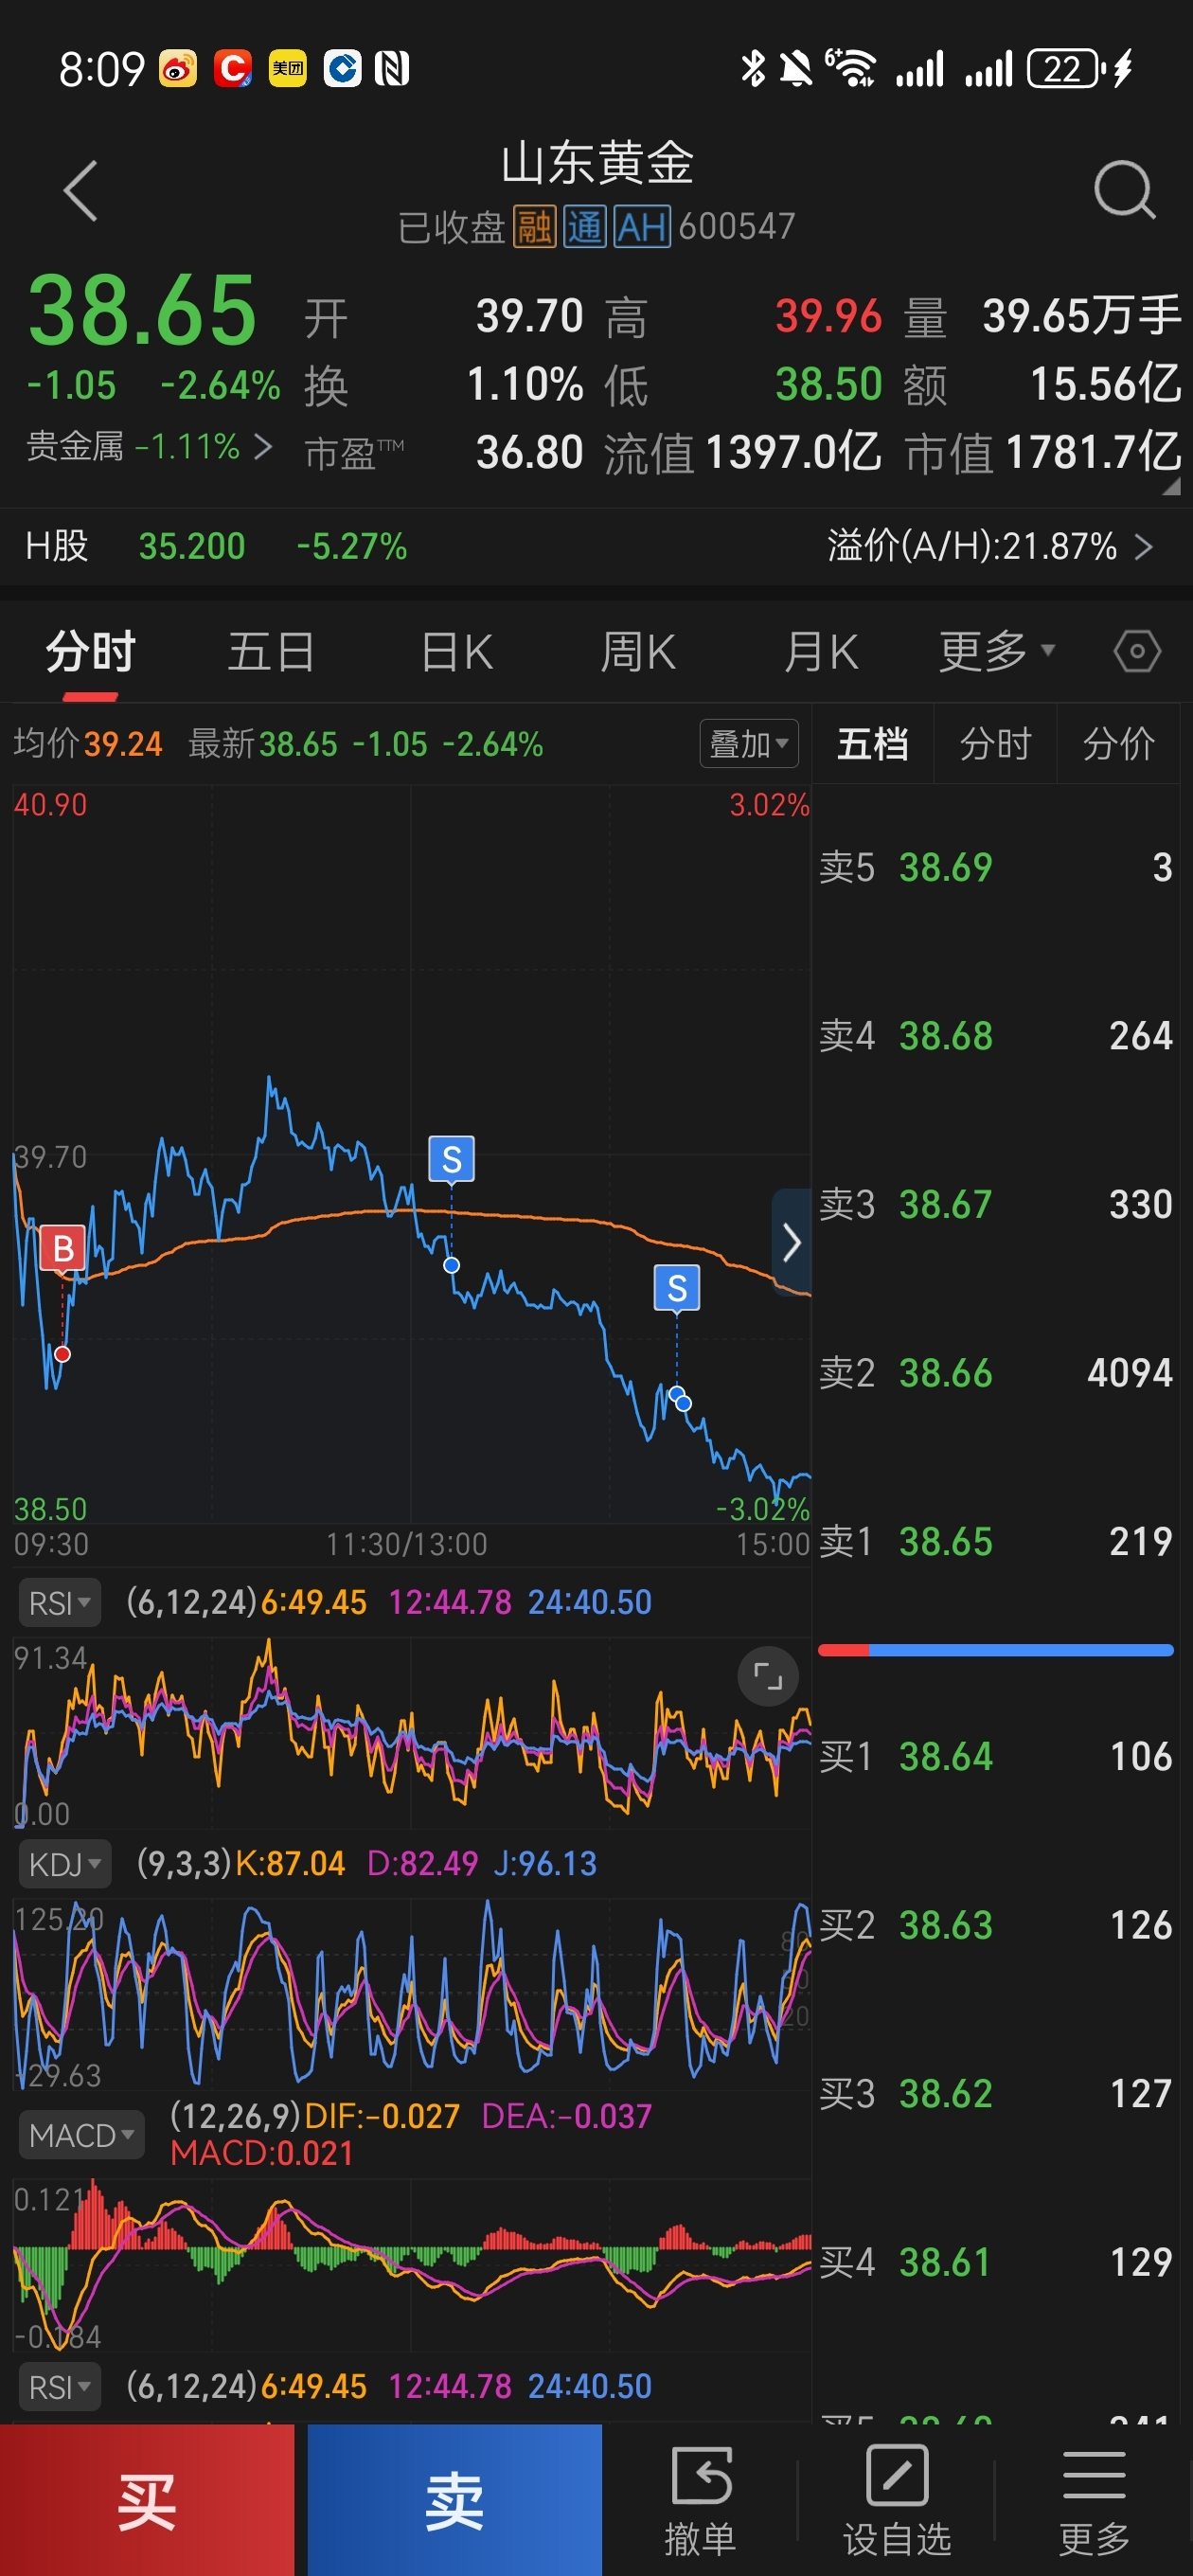Viewport: 1193px width, 2576px height.
Task: Tap 卖3 38.67 ask row
Action: point(996,1205)
